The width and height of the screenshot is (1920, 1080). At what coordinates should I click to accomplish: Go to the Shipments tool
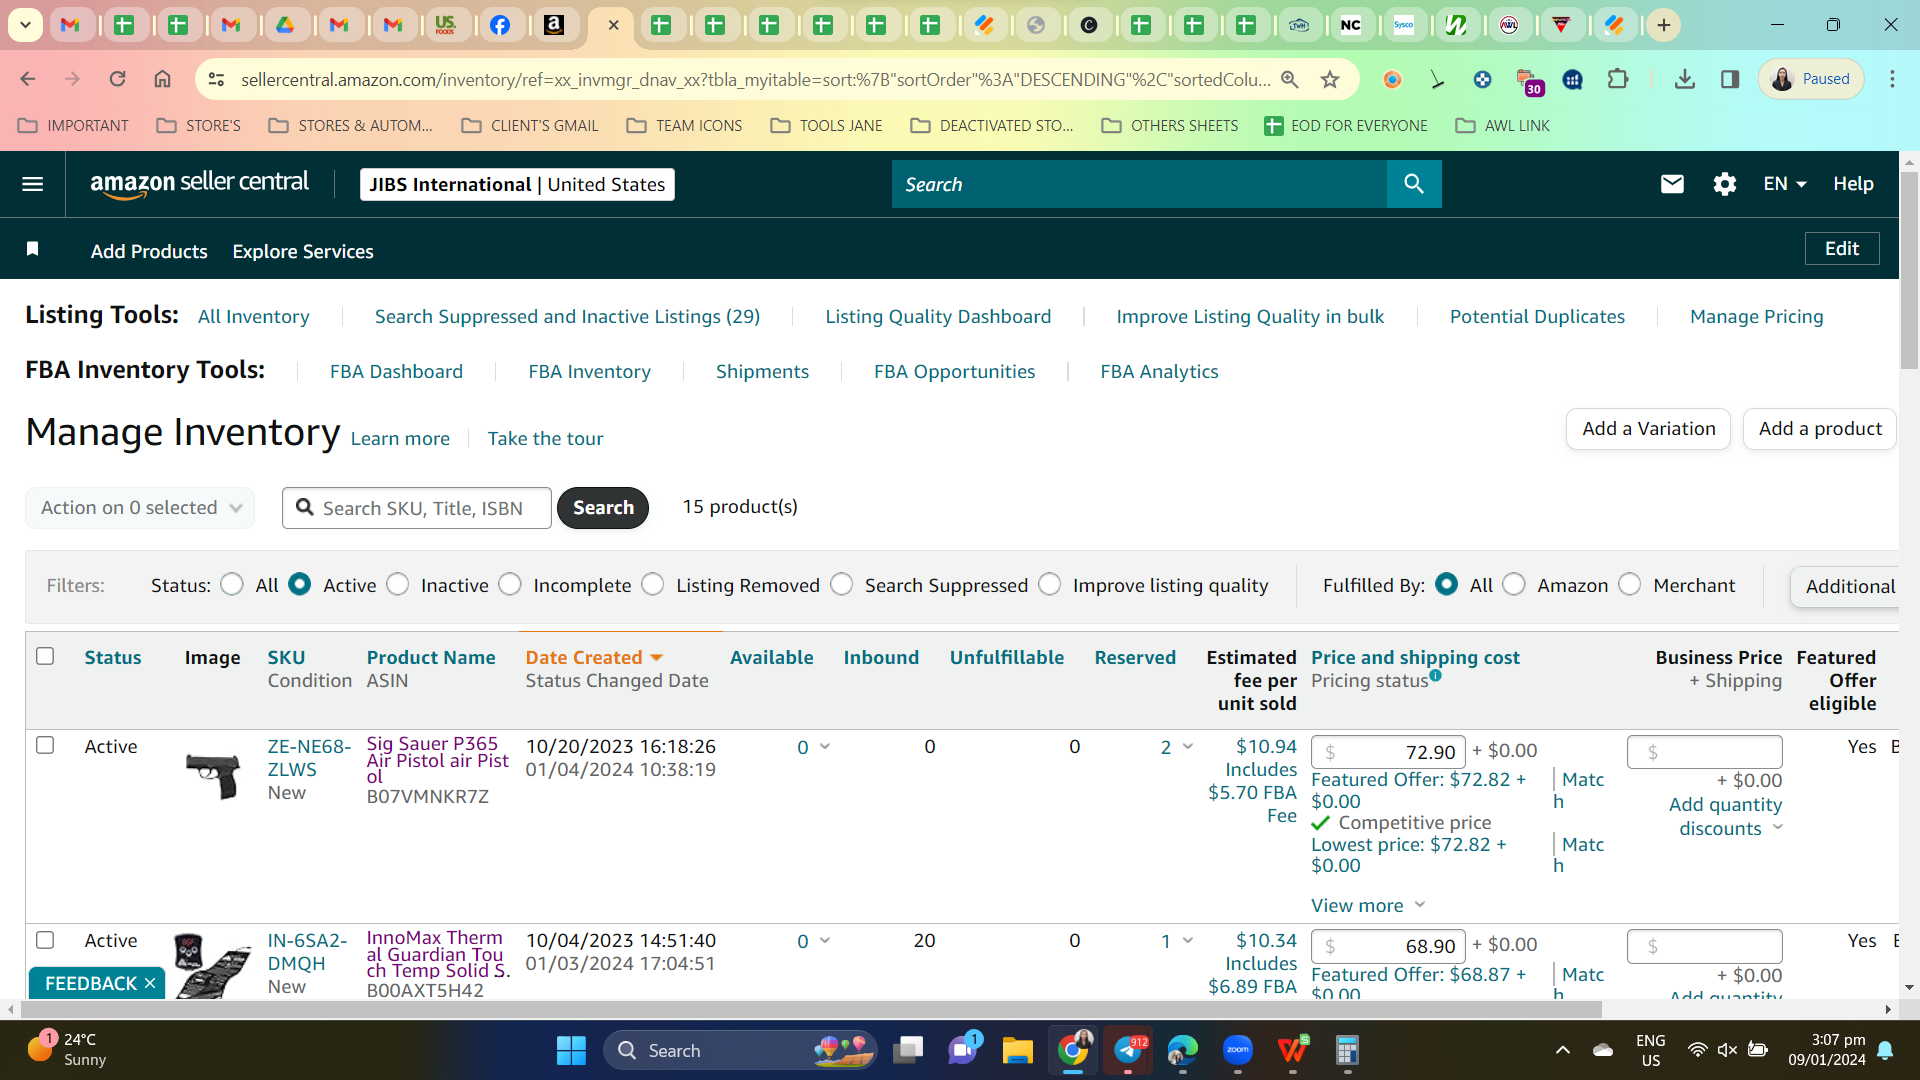762,371
